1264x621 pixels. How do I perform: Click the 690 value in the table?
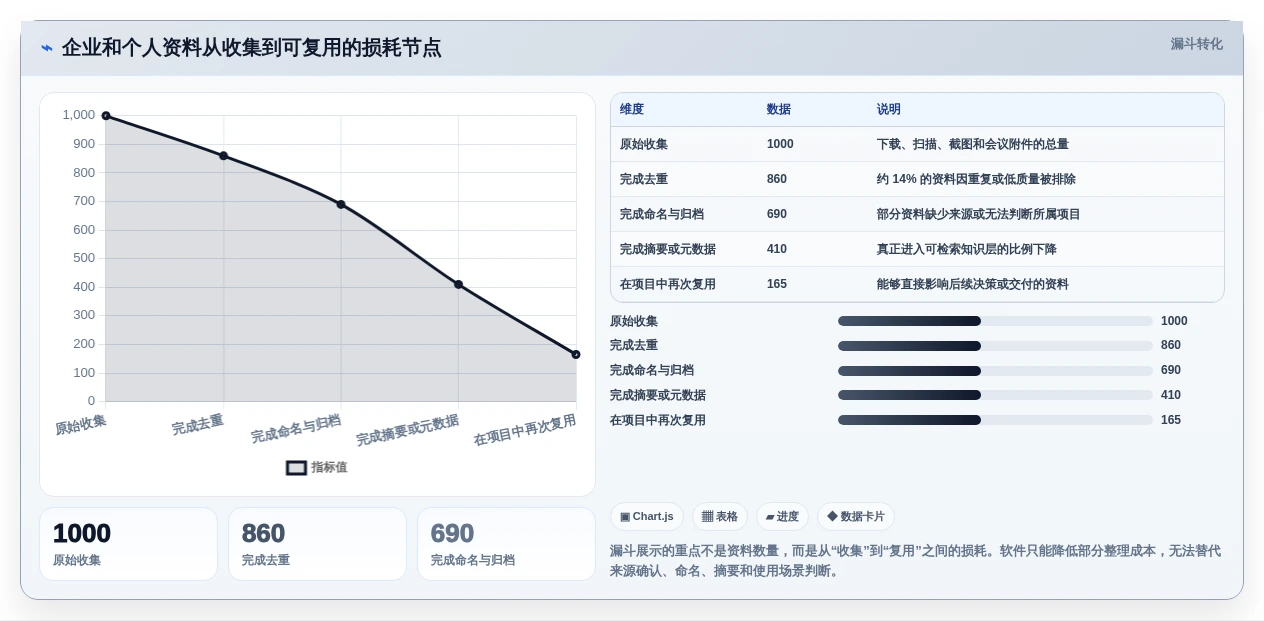(x=777, y=214)
